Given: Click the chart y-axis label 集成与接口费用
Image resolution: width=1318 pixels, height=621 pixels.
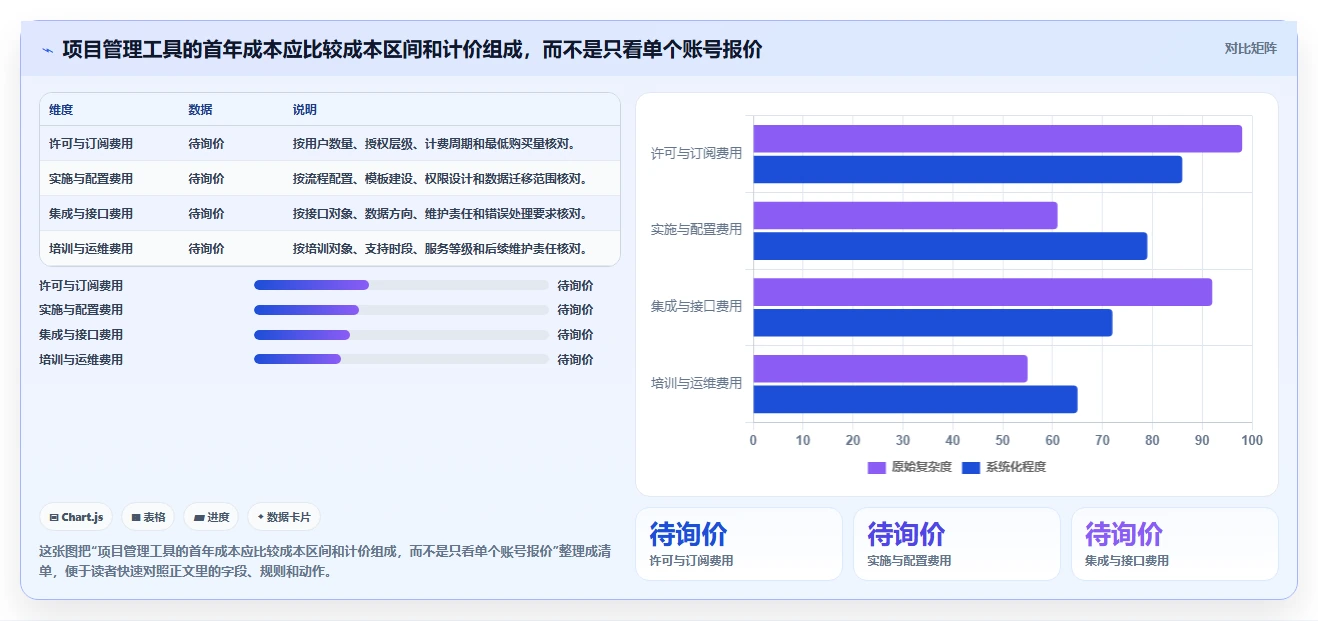Looking at the screenshot, I should (x=697, y=307).
